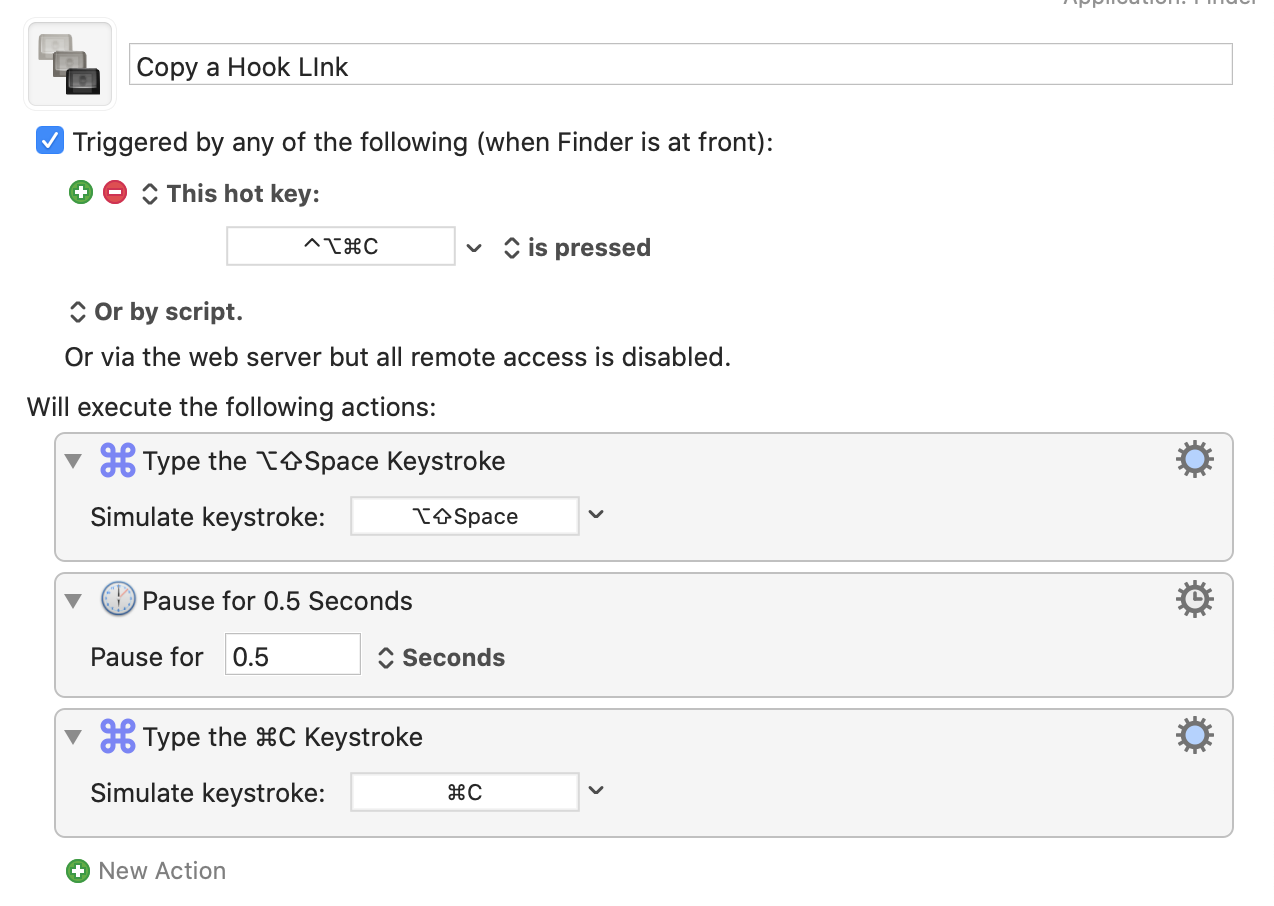Screen dimensions: 1274x906
Task: Click the macro icon thumbnail
Action: [70, 65]
